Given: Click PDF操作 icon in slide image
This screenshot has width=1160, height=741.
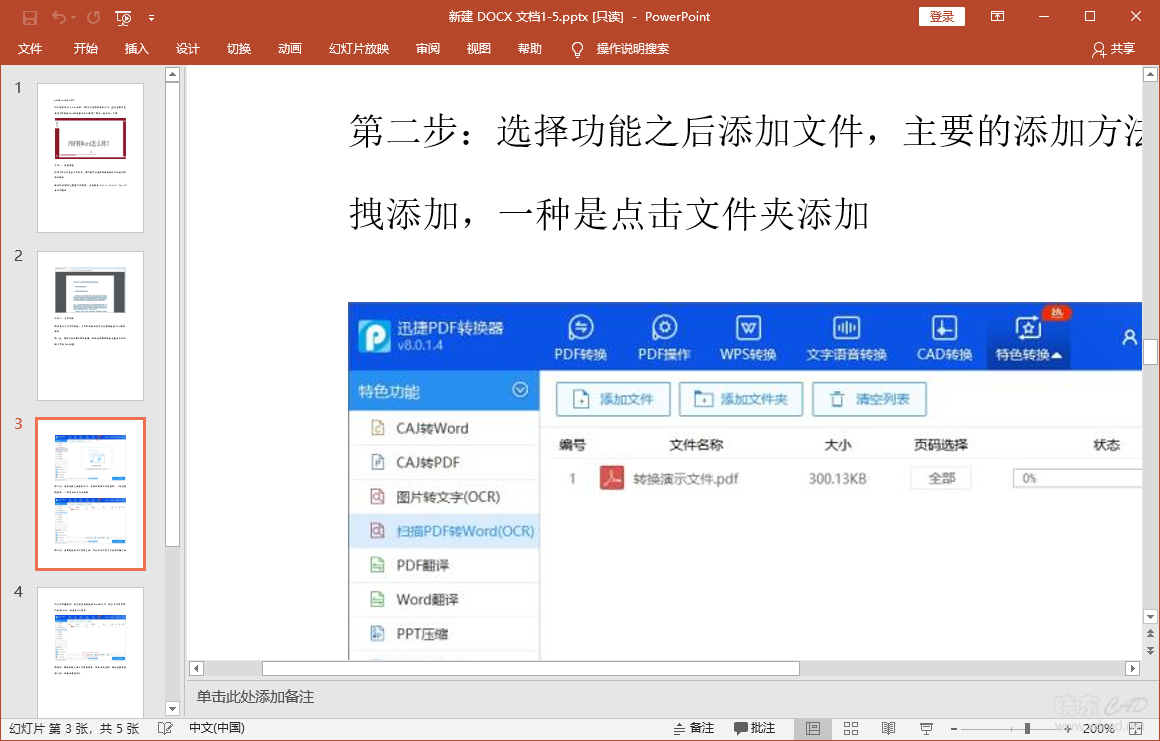Looking at the screenshot, I should [x=664, y=337].
